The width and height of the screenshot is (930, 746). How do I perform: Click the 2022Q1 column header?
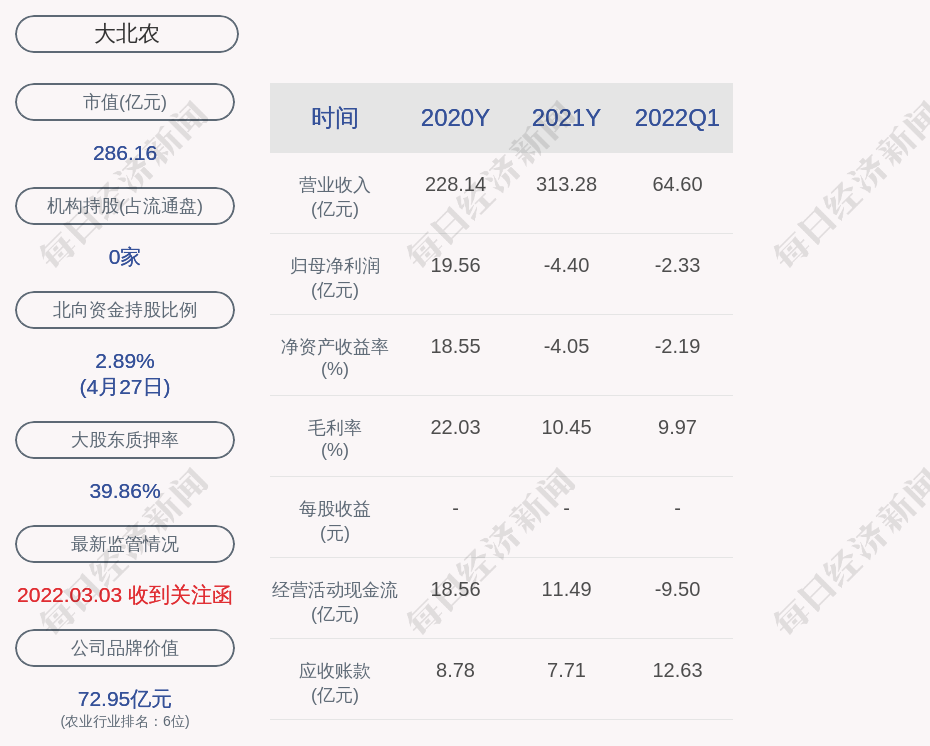tap(677, 118)
